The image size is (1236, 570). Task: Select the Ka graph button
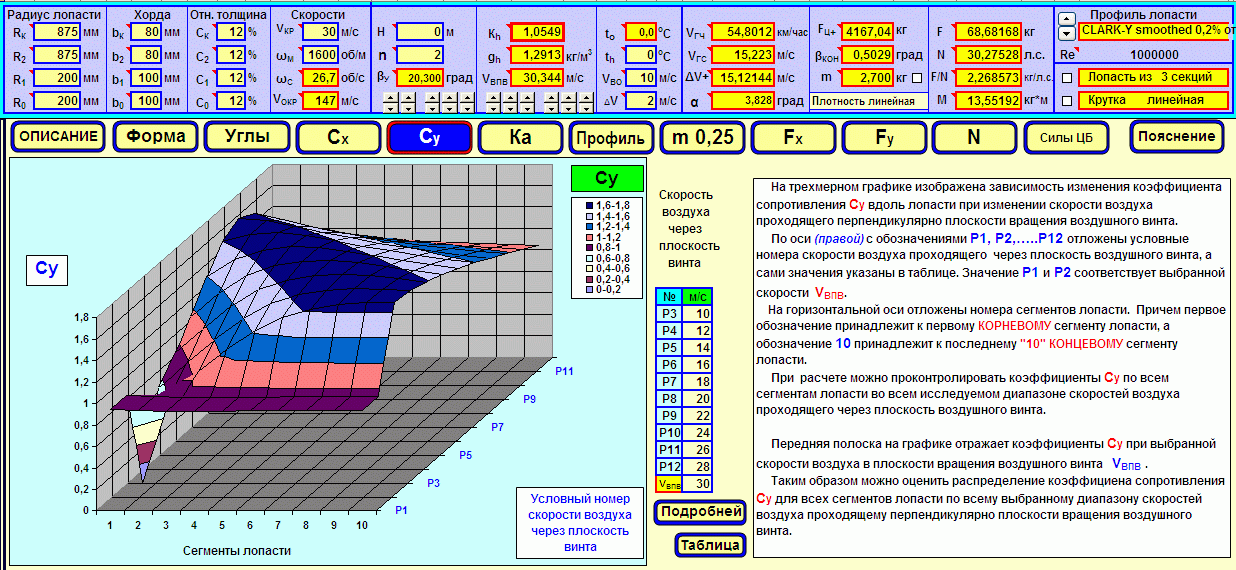click(520, 137)
